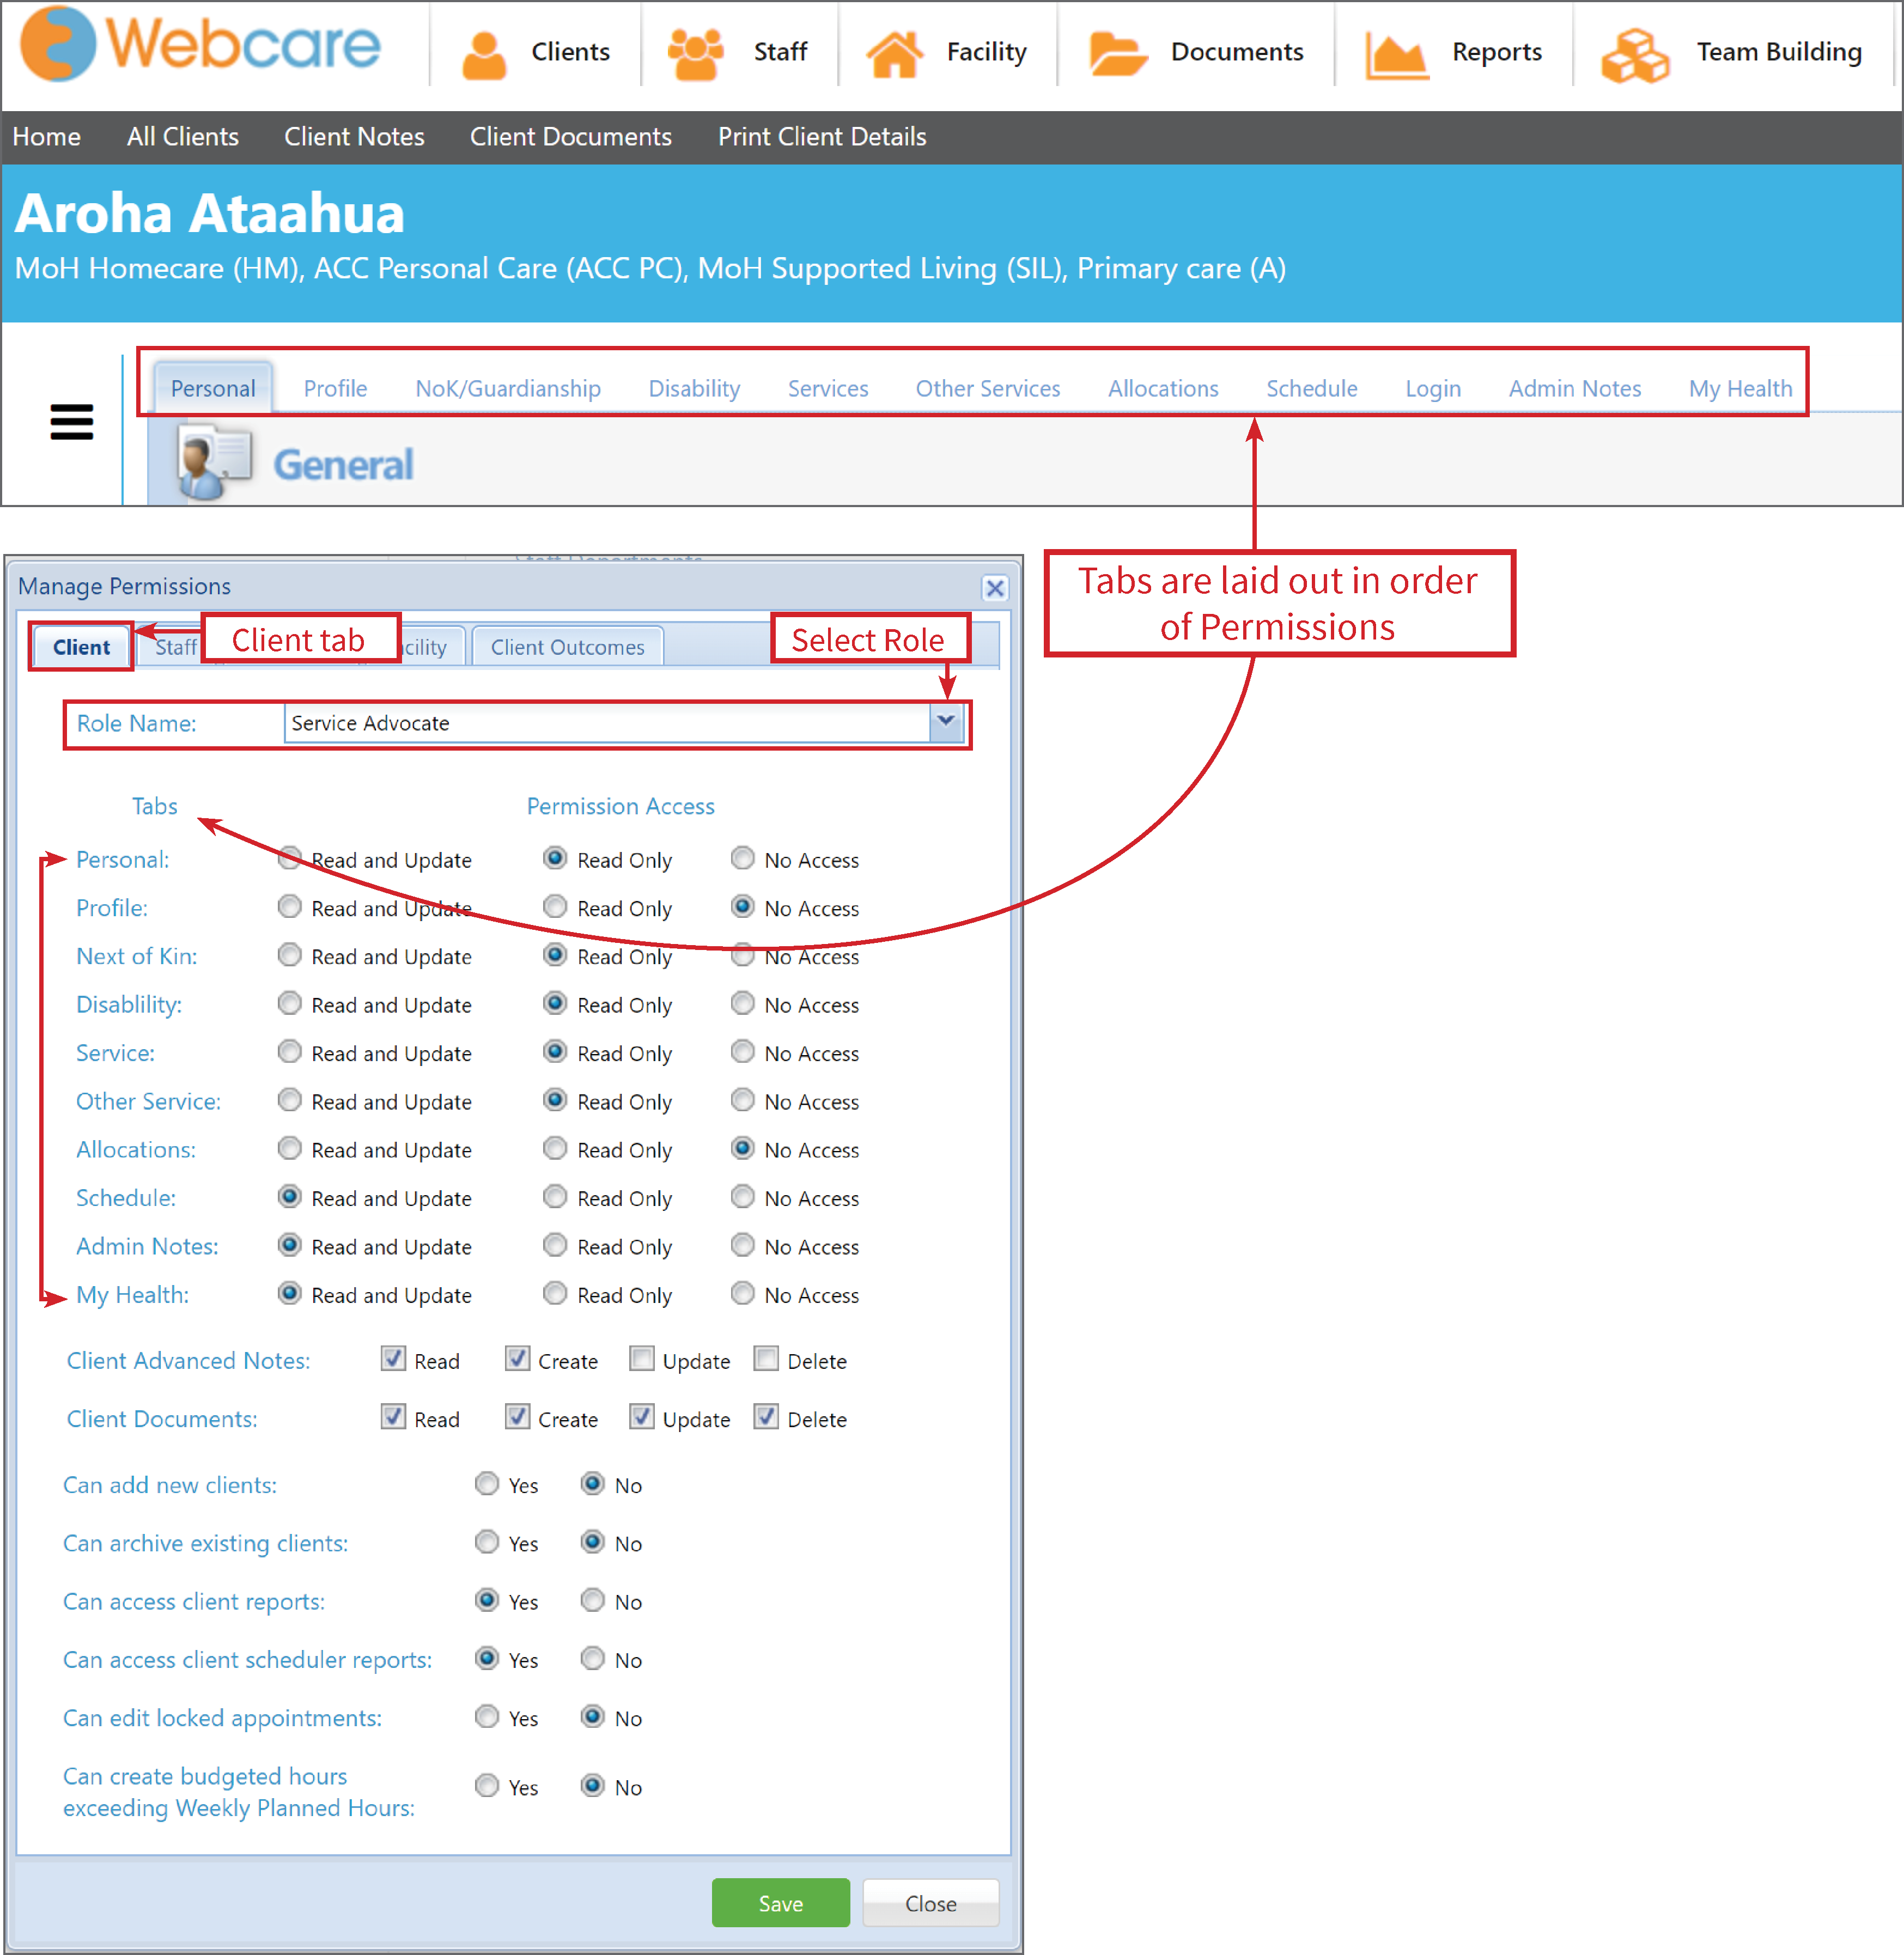
Task: Click Print Client Details
Action: (821, 136)
